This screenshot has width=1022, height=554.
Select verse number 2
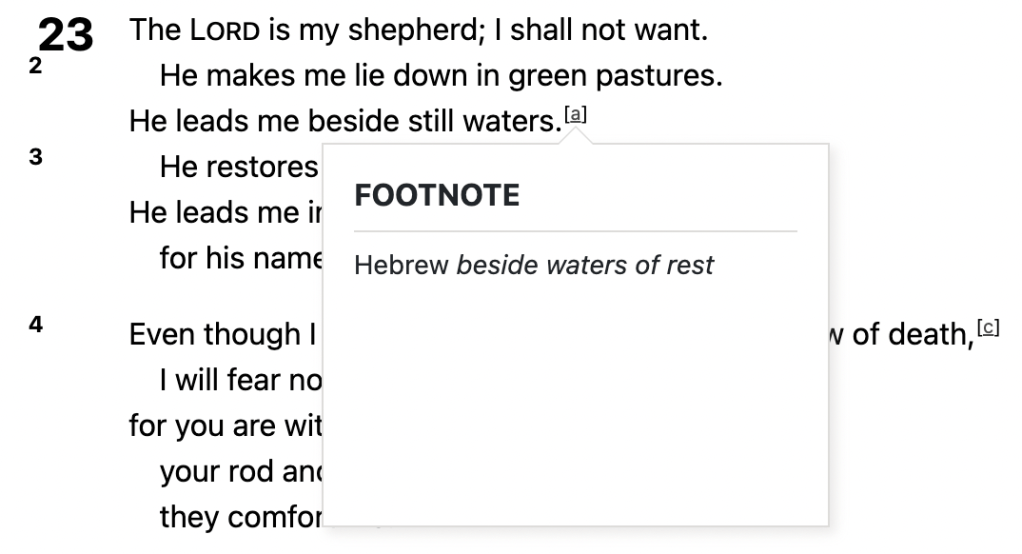(35, 68)
